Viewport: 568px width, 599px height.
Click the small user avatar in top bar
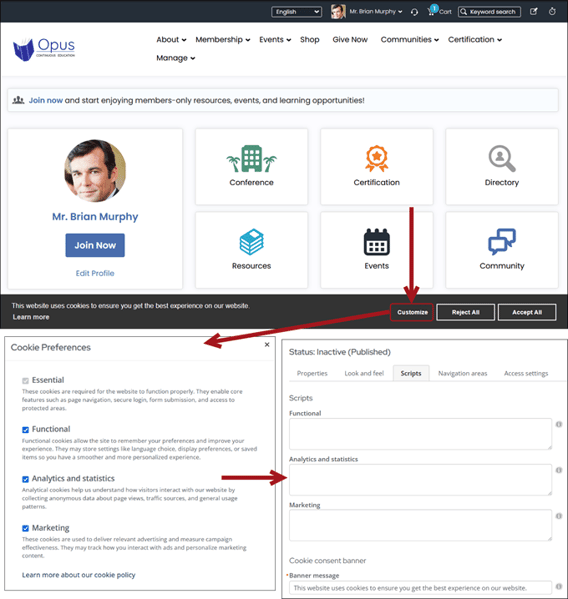tap(338, 11)
